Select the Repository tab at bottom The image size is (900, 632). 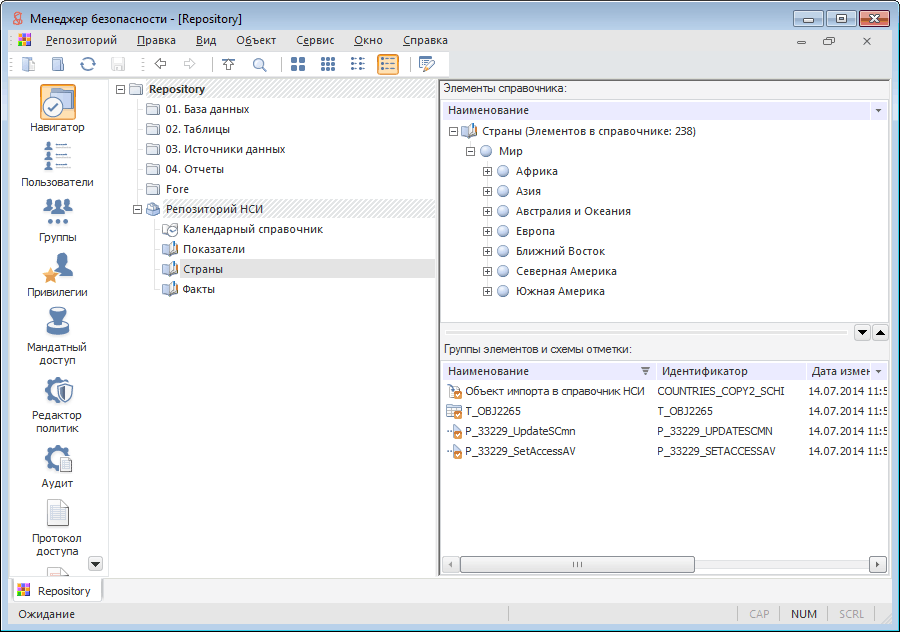click(56, 591)
